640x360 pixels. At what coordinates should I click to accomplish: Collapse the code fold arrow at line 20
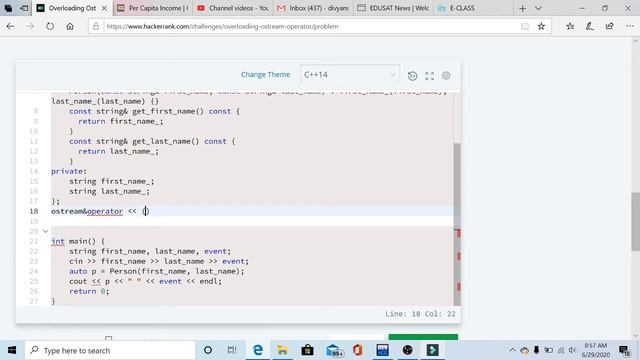coord(45,231)
